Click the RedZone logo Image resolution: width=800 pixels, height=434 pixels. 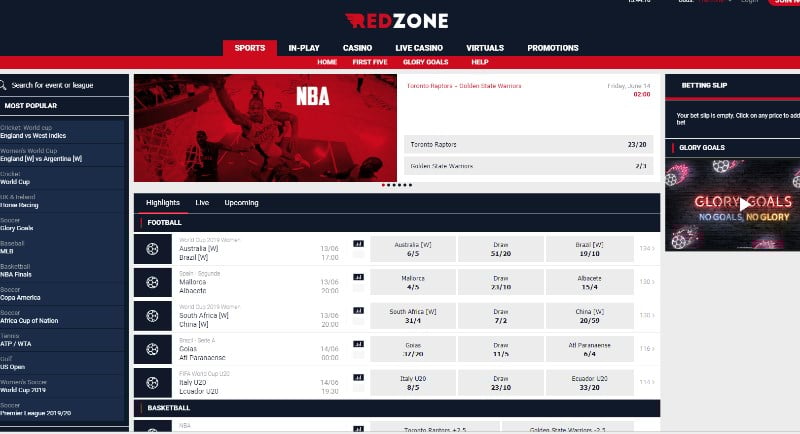click(397, 21)
